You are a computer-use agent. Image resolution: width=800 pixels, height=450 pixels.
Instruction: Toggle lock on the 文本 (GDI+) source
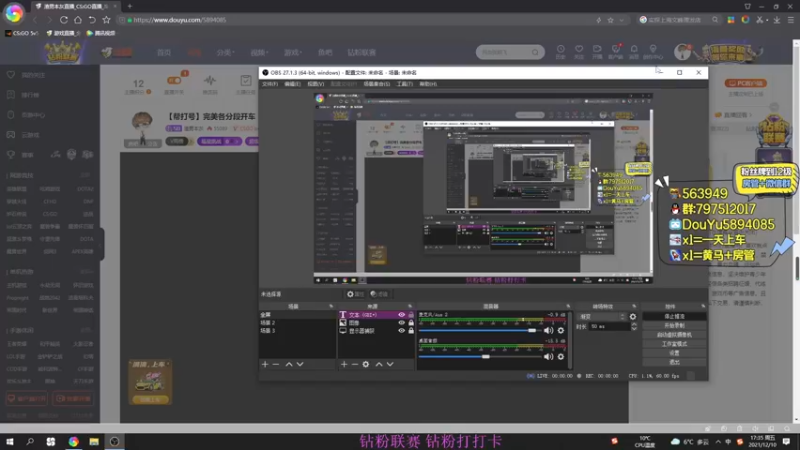pyautogui.click(x=411, y=315)
